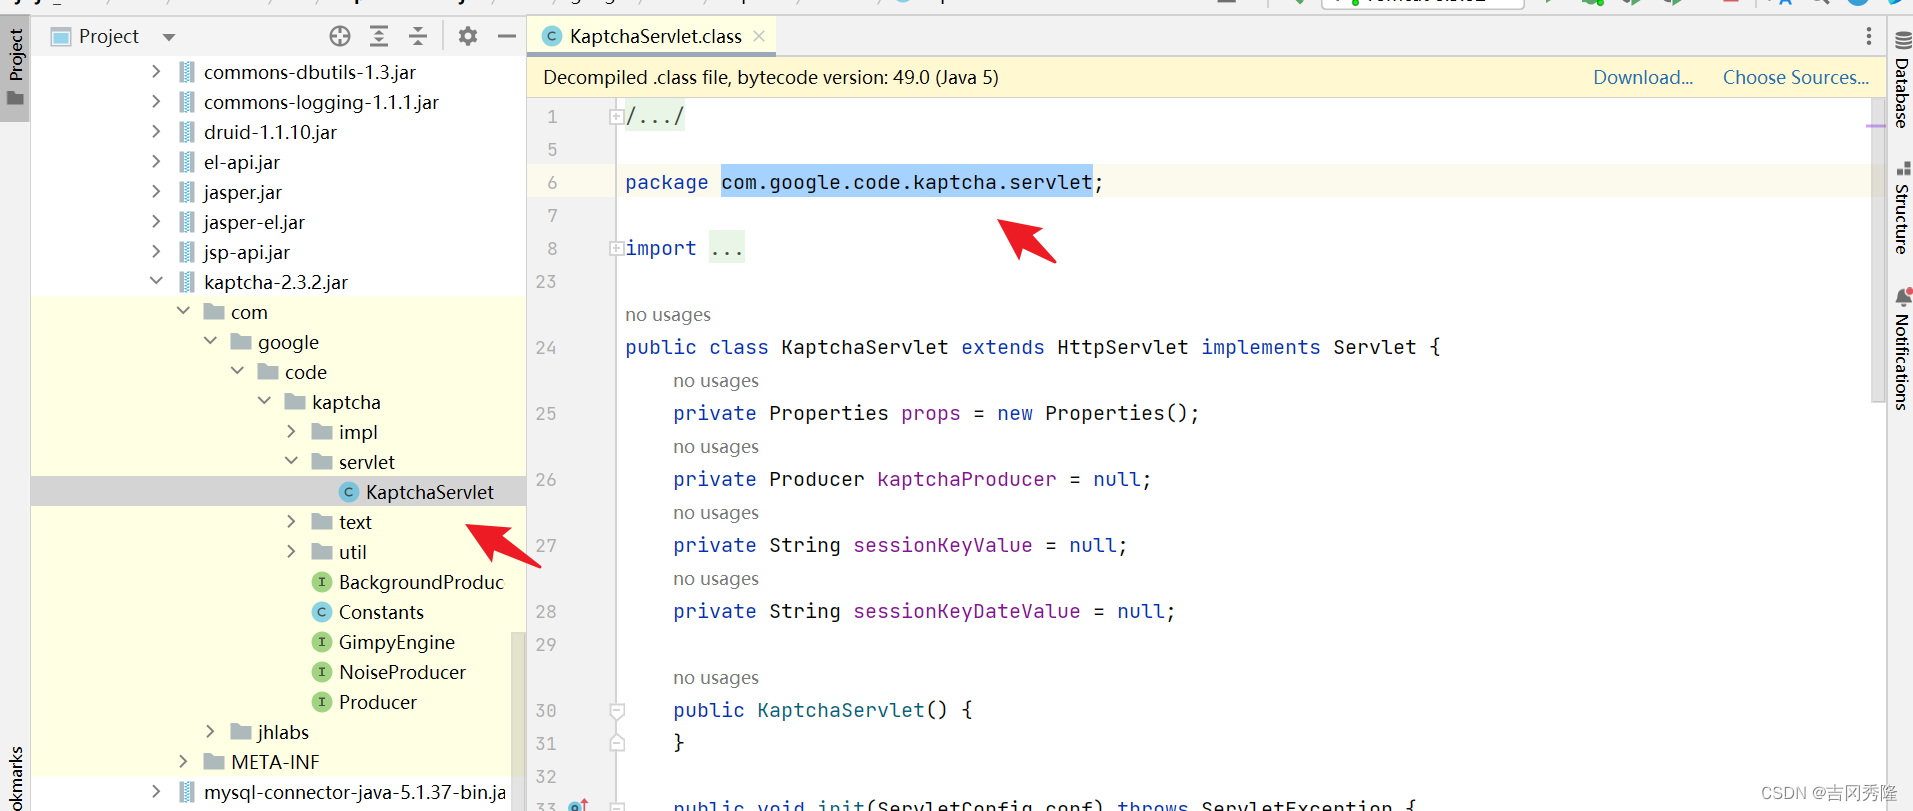Click the package name com.google.code.kaptcha.servlet
Screen dimensions: 1913x811
(x=907, y=182)
